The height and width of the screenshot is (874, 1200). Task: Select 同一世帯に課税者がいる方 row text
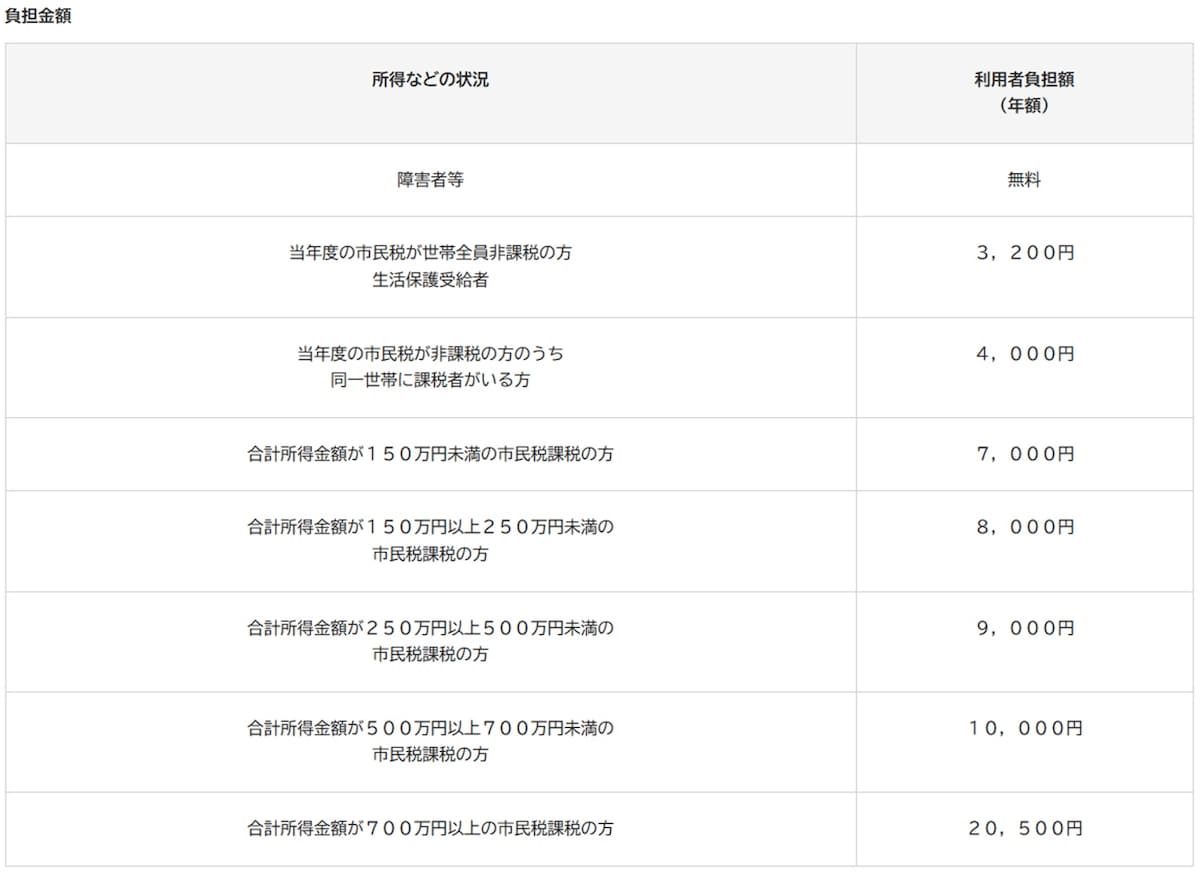[x=430, y=381]
